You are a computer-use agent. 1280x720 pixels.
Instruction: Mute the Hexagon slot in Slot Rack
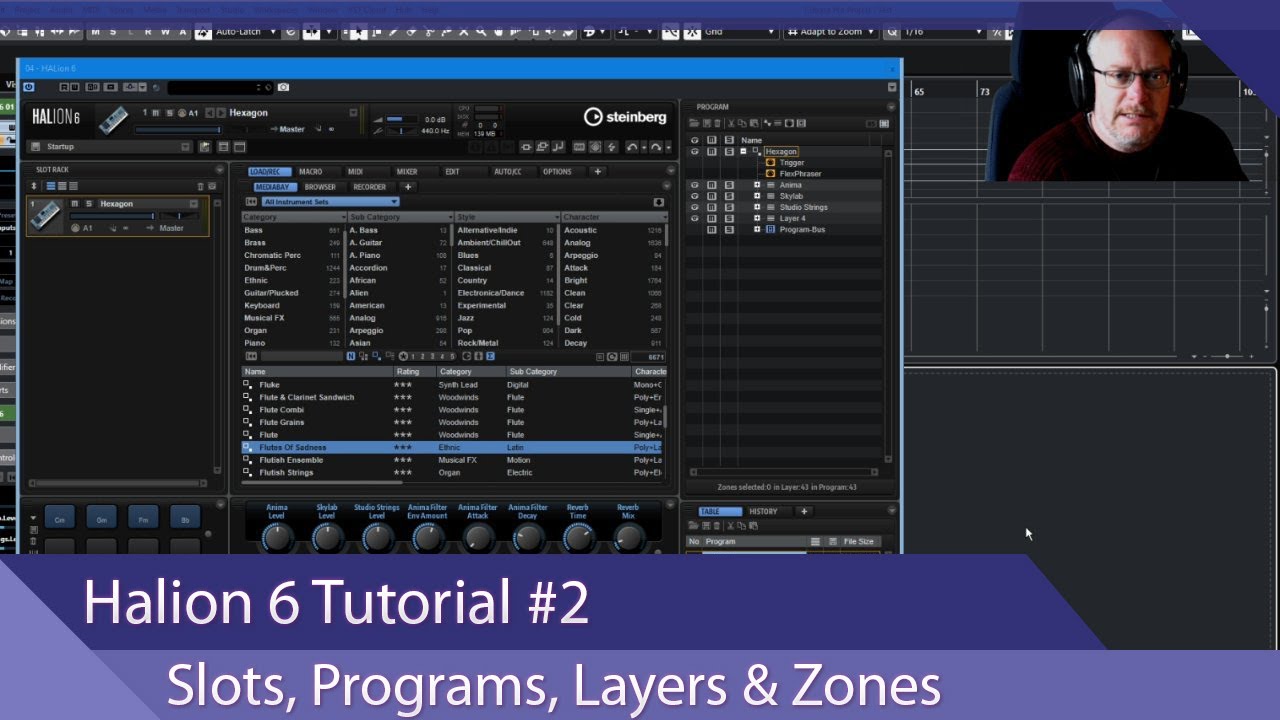[74, 204]
